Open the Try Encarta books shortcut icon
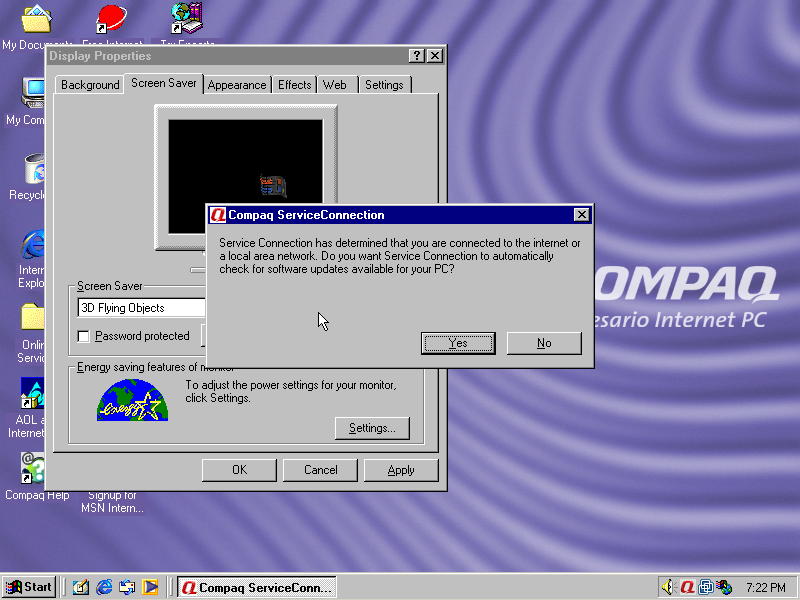Image resolution: width=800 pixels, height=600 pixels. pyautogui.click(x=187, y=18)
